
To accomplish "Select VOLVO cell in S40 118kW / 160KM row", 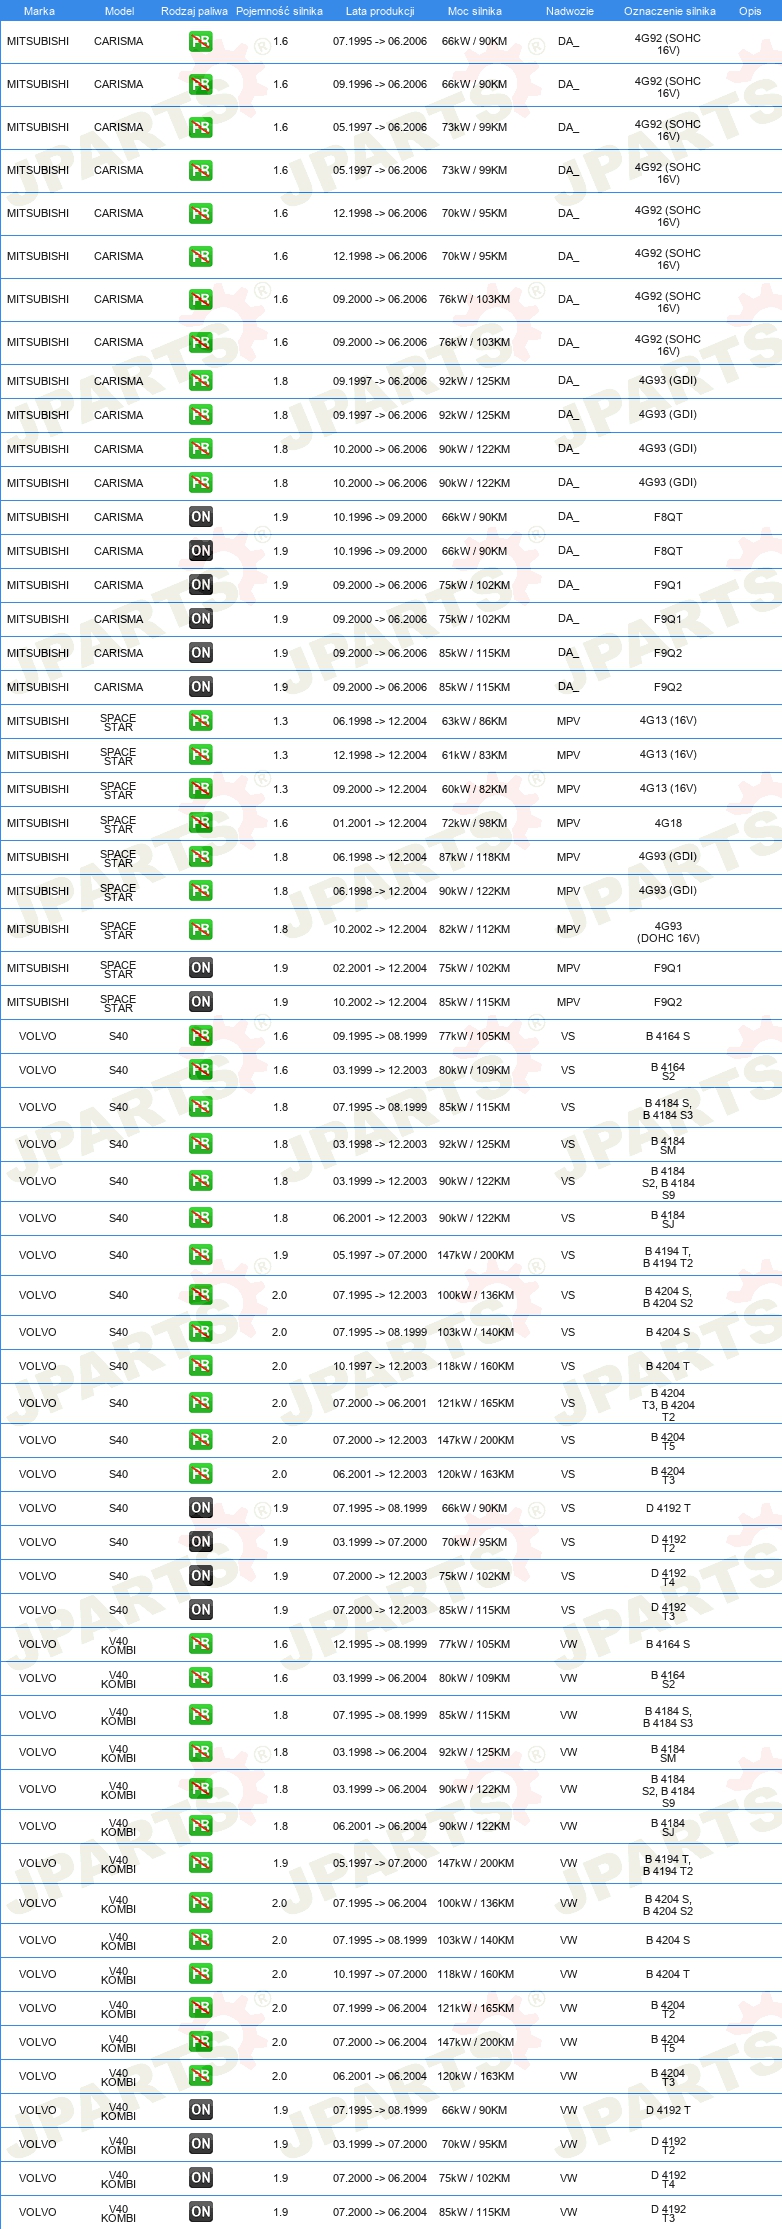I will (38, 1366).
